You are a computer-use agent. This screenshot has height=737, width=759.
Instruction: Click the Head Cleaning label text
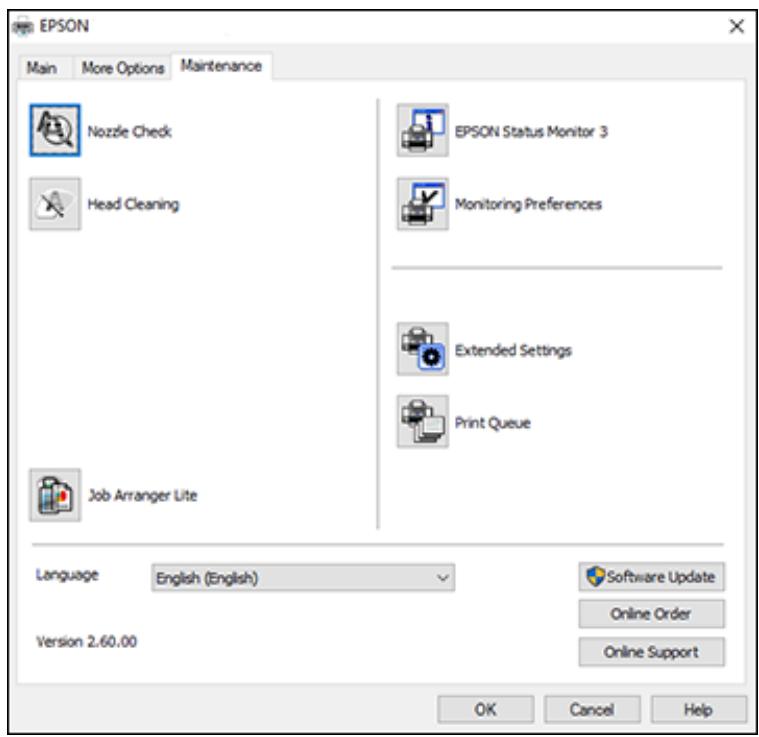coord(133,204)
